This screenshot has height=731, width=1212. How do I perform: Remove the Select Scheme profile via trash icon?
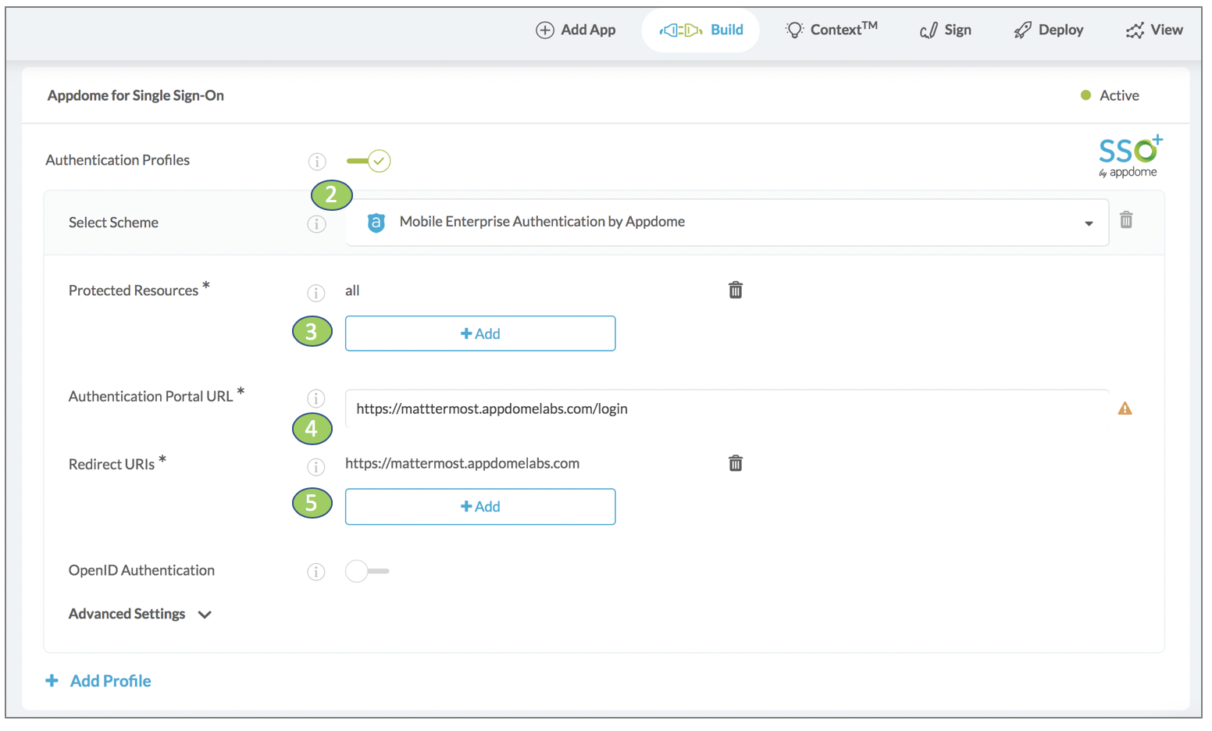click(1126, 220)
